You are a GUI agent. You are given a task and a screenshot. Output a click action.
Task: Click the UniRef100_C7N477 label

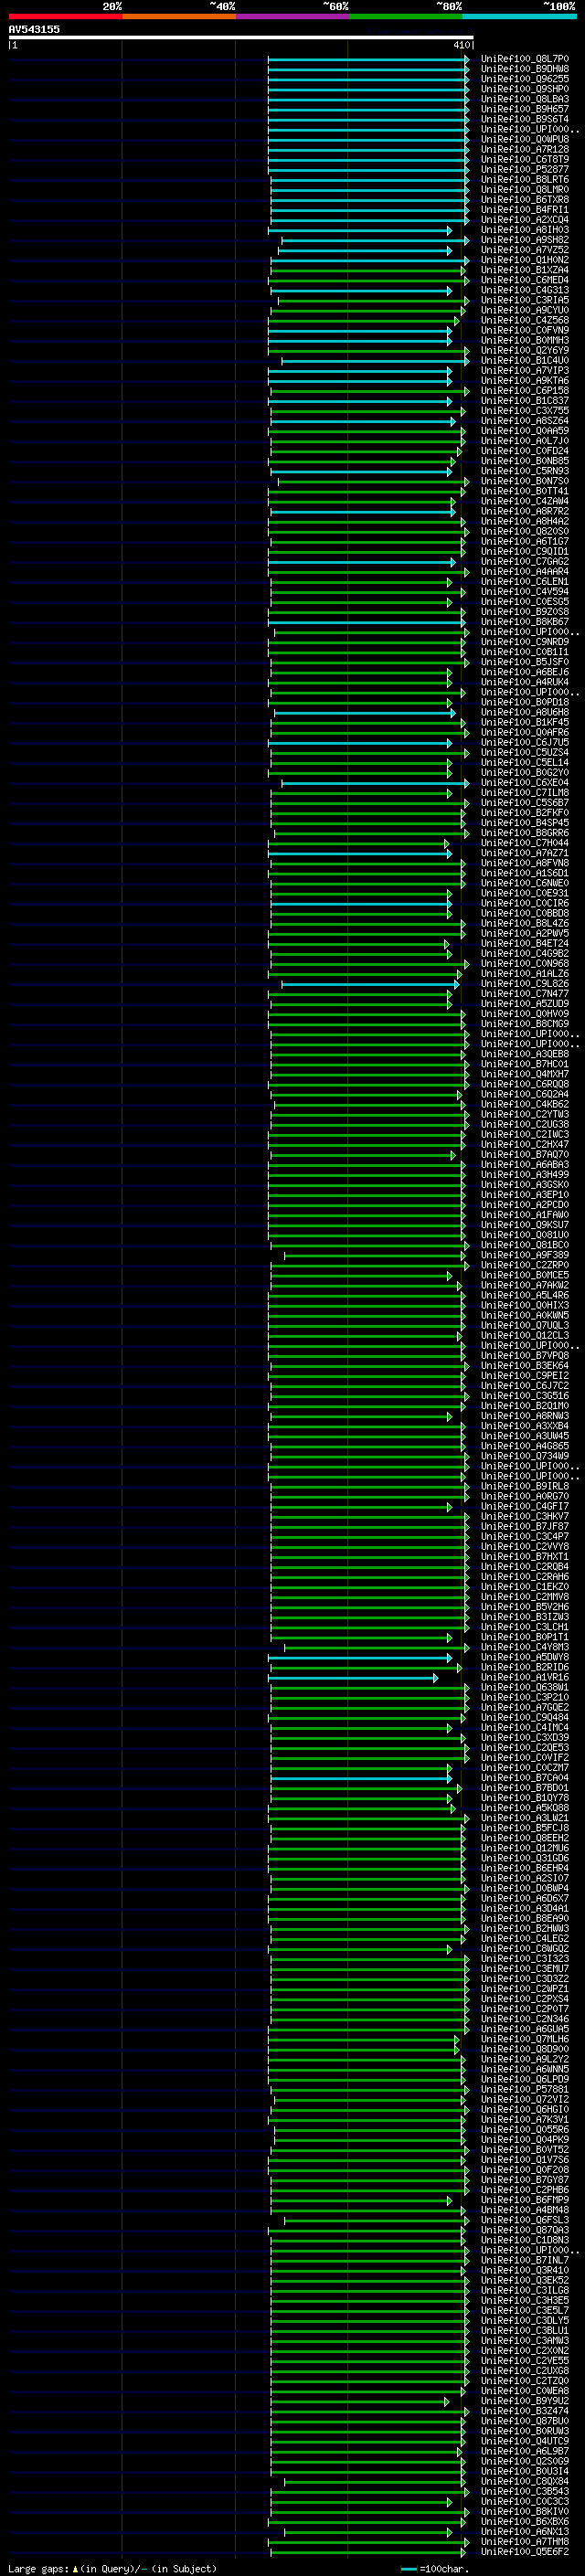(525, 993)
